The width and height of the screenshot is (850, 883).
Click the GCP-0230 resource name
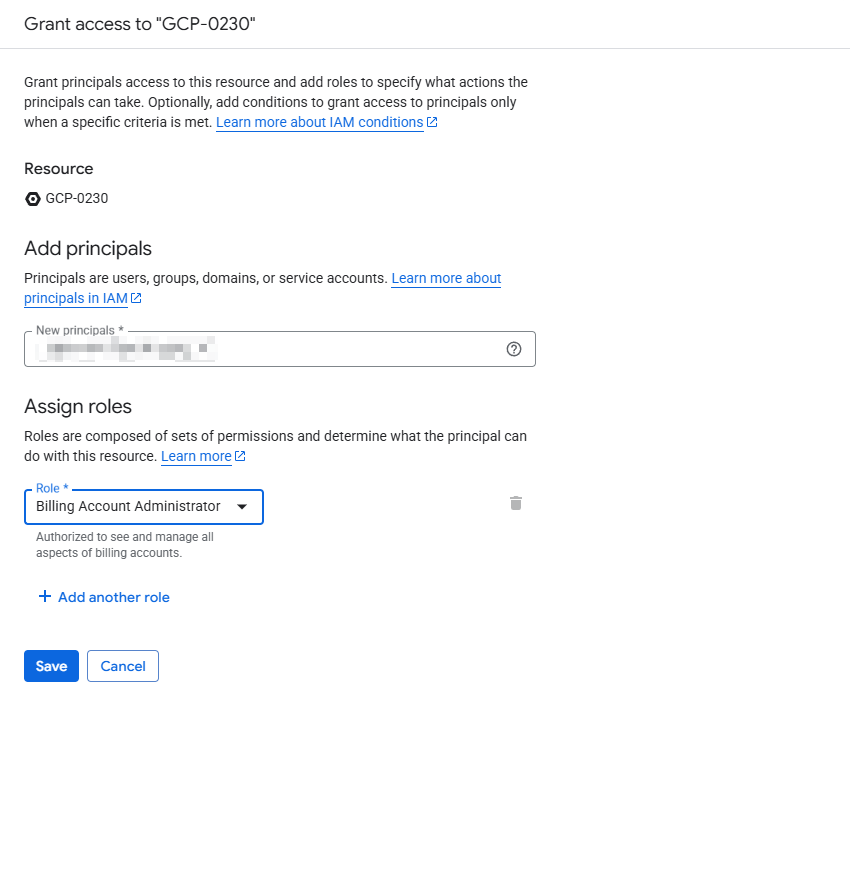[77, 198]
